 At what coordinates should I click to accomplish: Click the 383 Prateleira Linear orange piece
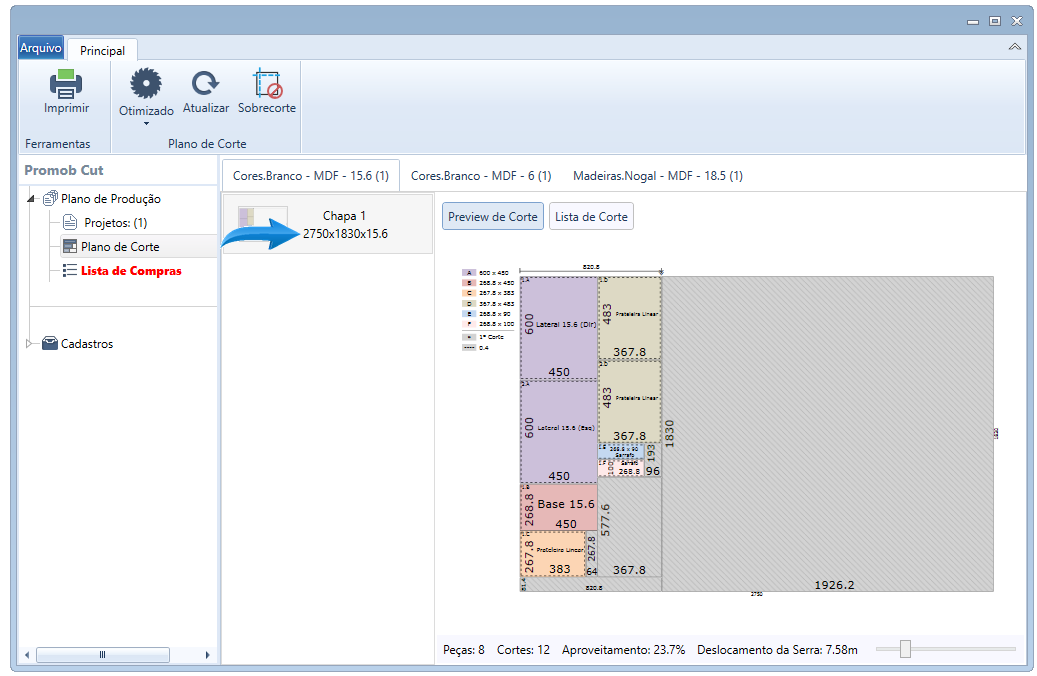pos(553,554)
